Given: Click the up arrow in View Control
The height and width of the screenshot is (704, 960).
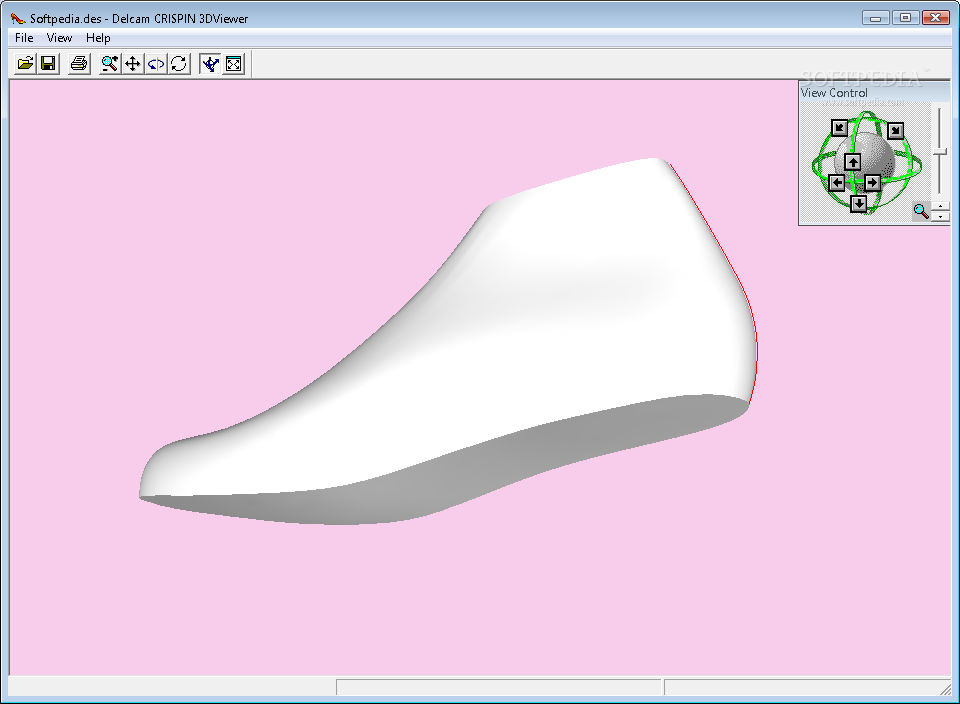Looking at the screenshot, I should coord(853,162).
